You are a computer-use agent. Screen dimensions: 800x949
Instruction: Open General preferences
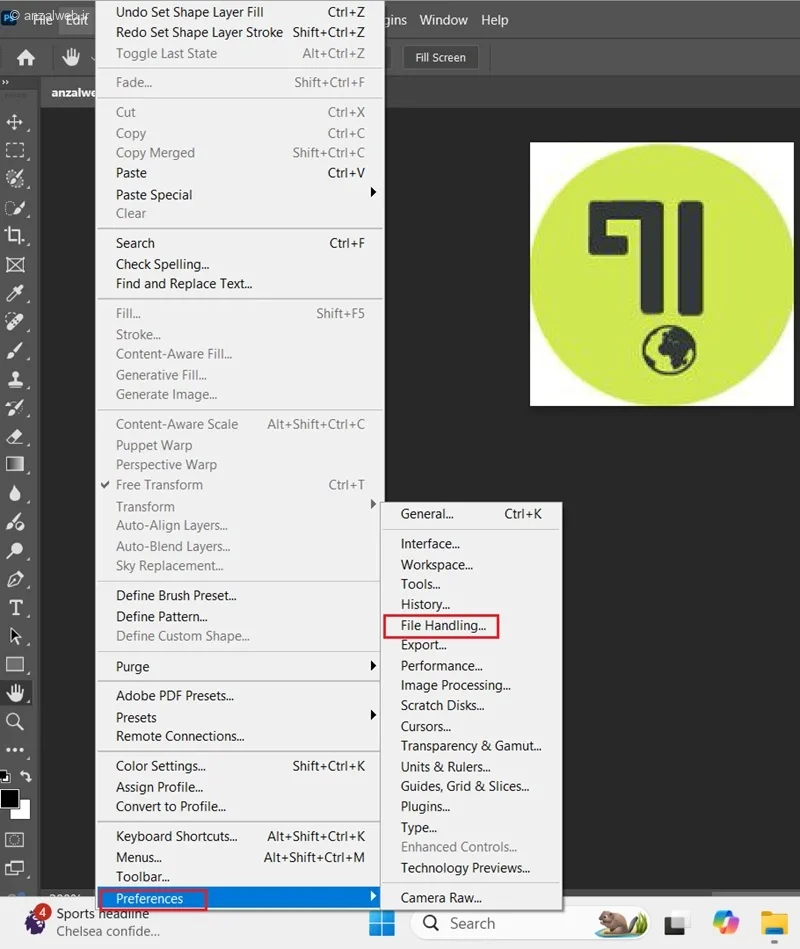(x=471, y=514)
